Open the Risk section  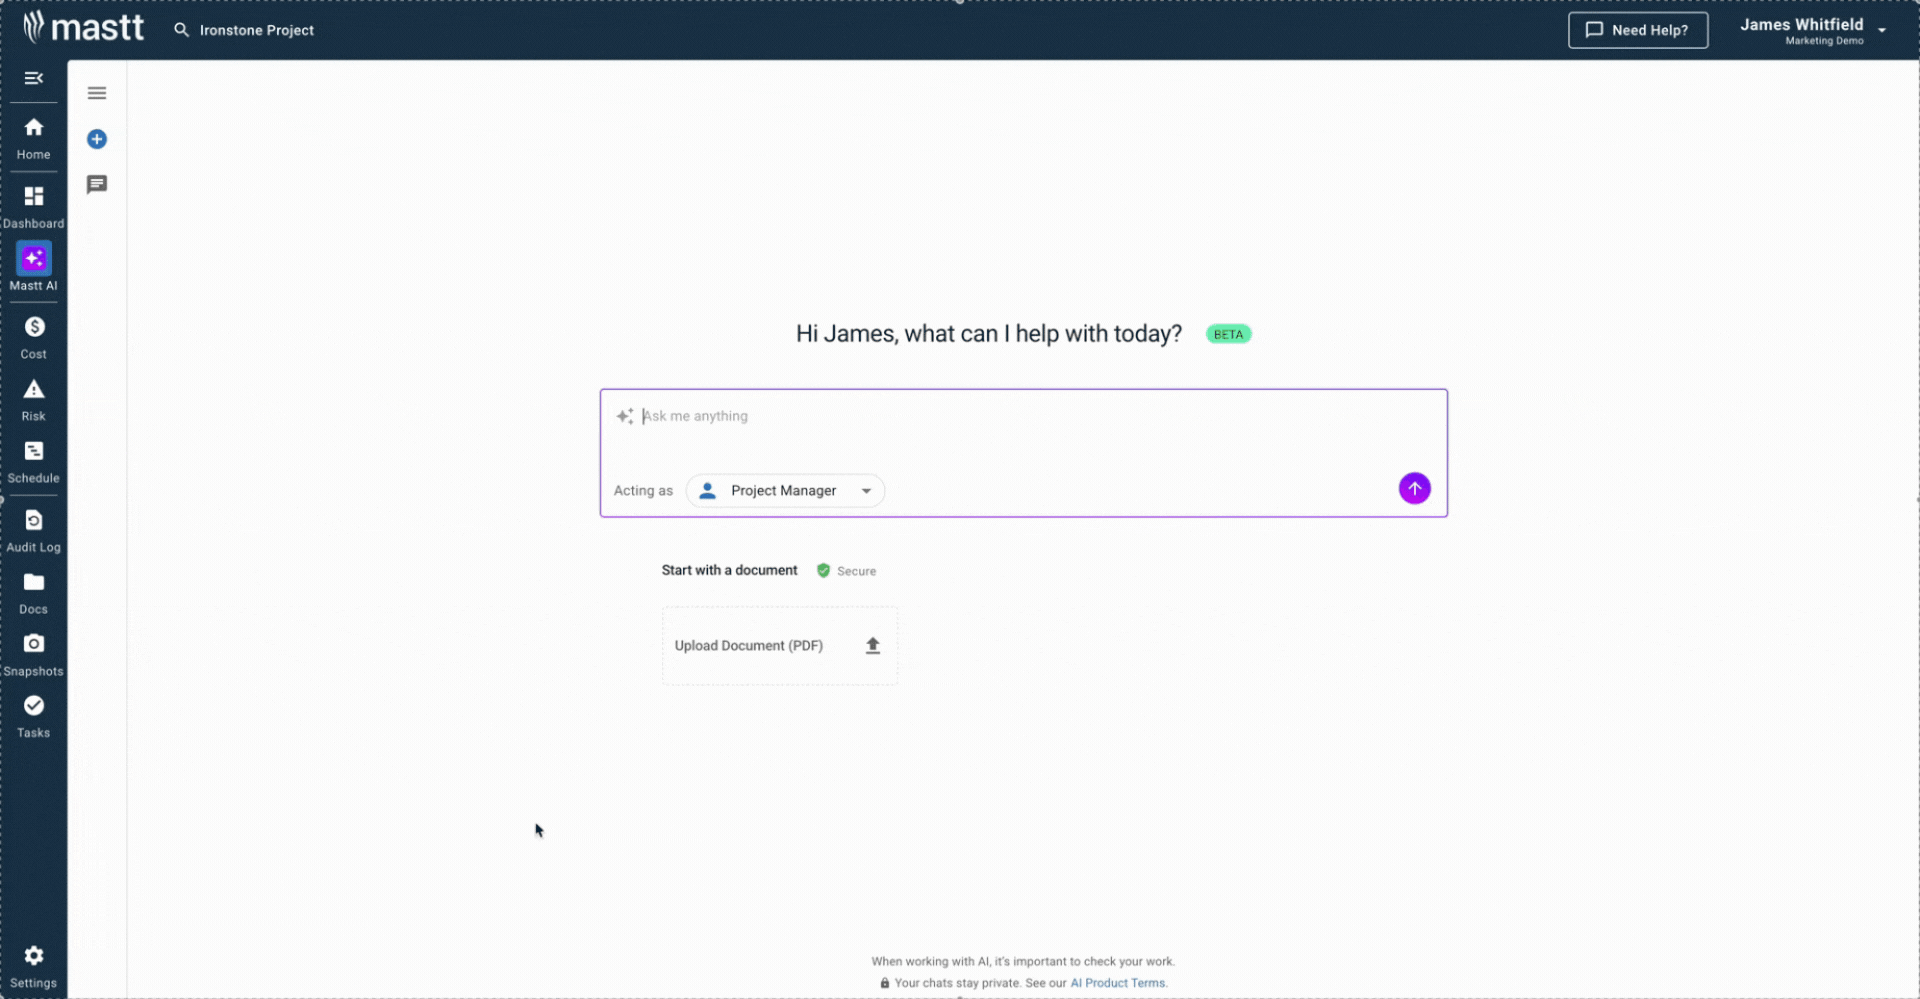click(x=33, y=396)
